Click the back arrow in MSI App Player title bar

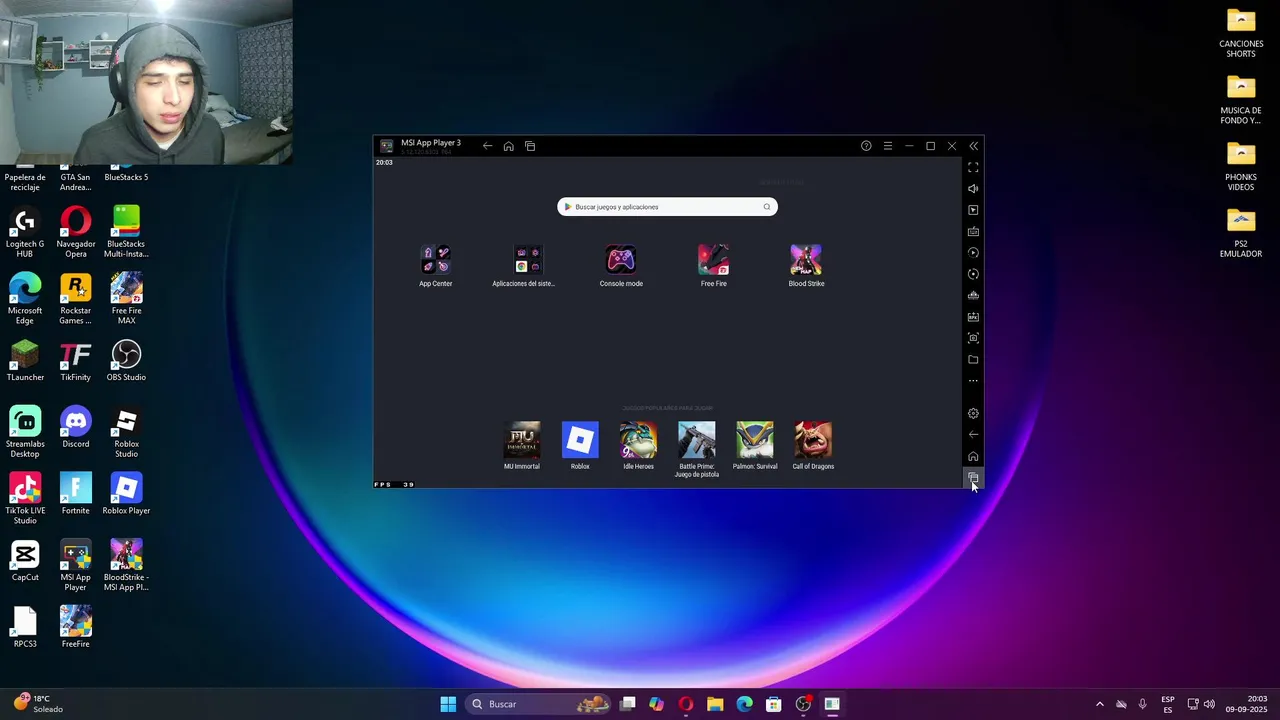point(487,146)
